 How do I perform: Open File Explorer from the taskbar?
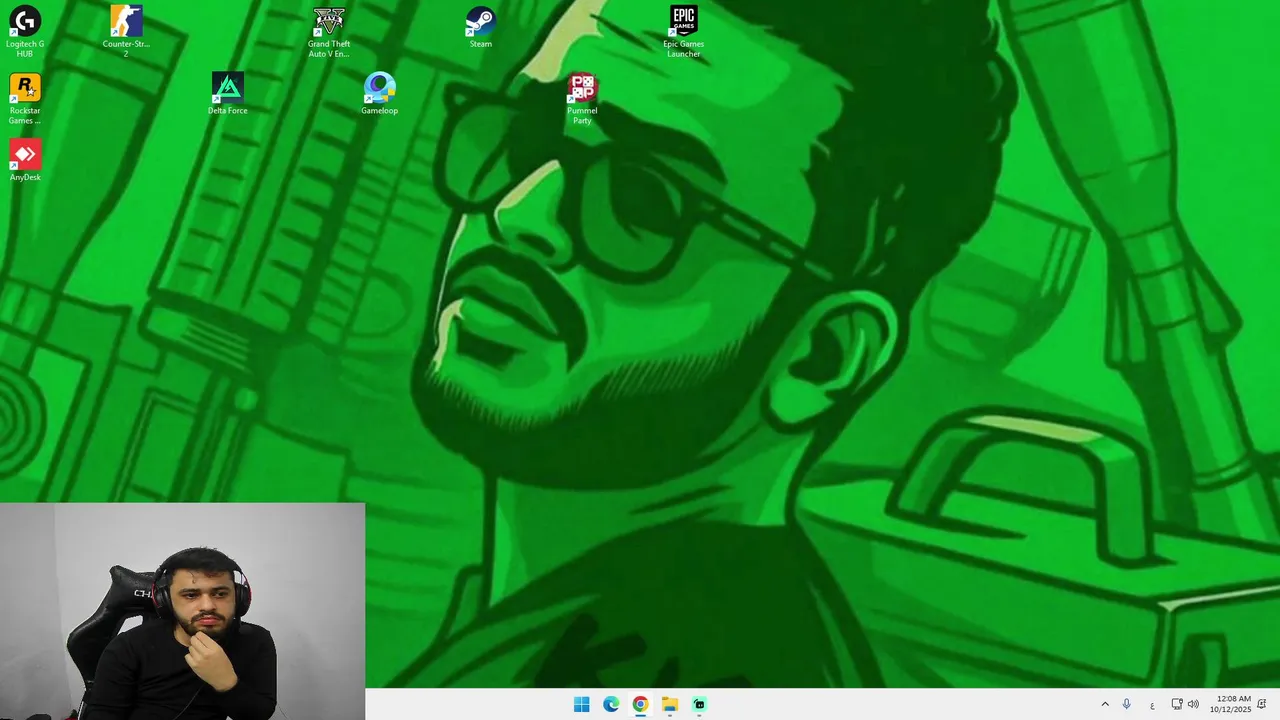[x=670, y=704]
